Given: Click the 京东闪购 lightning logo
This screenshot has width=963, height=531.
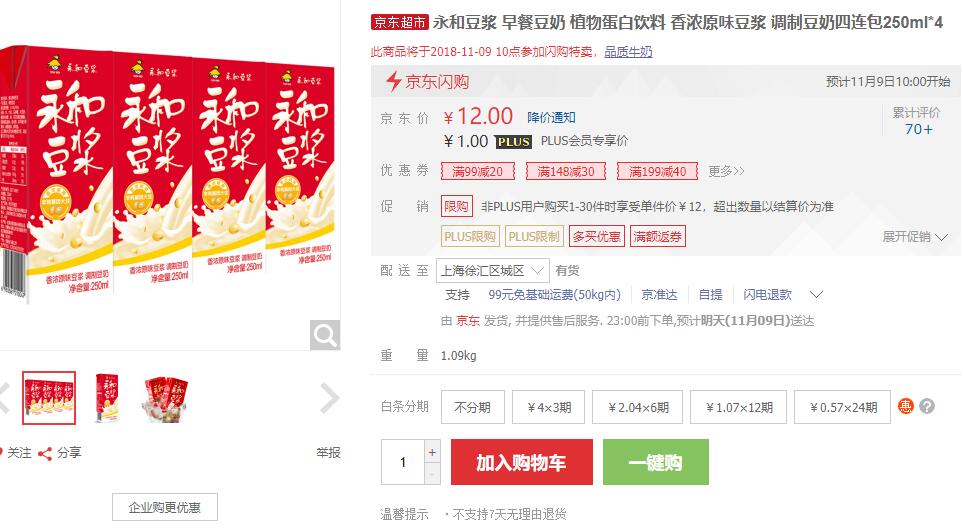Looking at the screenshot, I should tap(392, 82).
